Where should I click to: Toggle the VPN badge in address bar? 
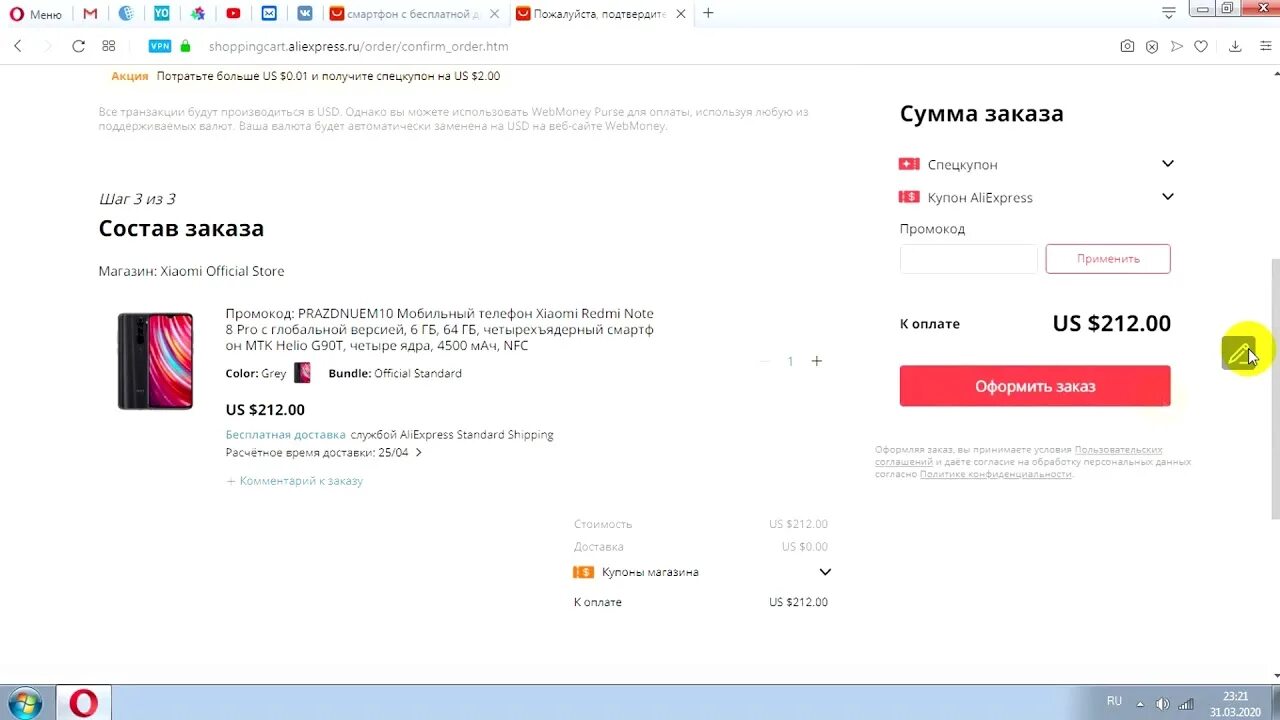160,46
